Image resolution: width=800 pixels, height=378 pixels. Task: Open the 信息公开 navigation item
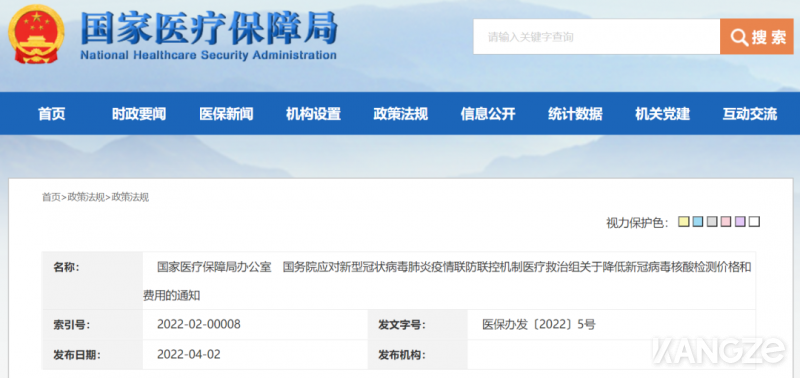pos(488,114)
